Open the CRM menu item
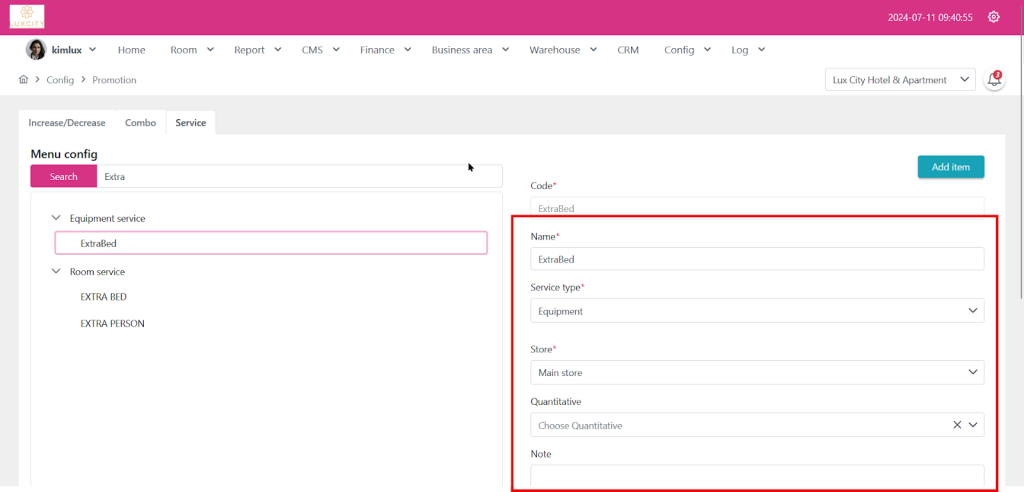This screenshot has height=492, width=1024. (x=628, y=50)
